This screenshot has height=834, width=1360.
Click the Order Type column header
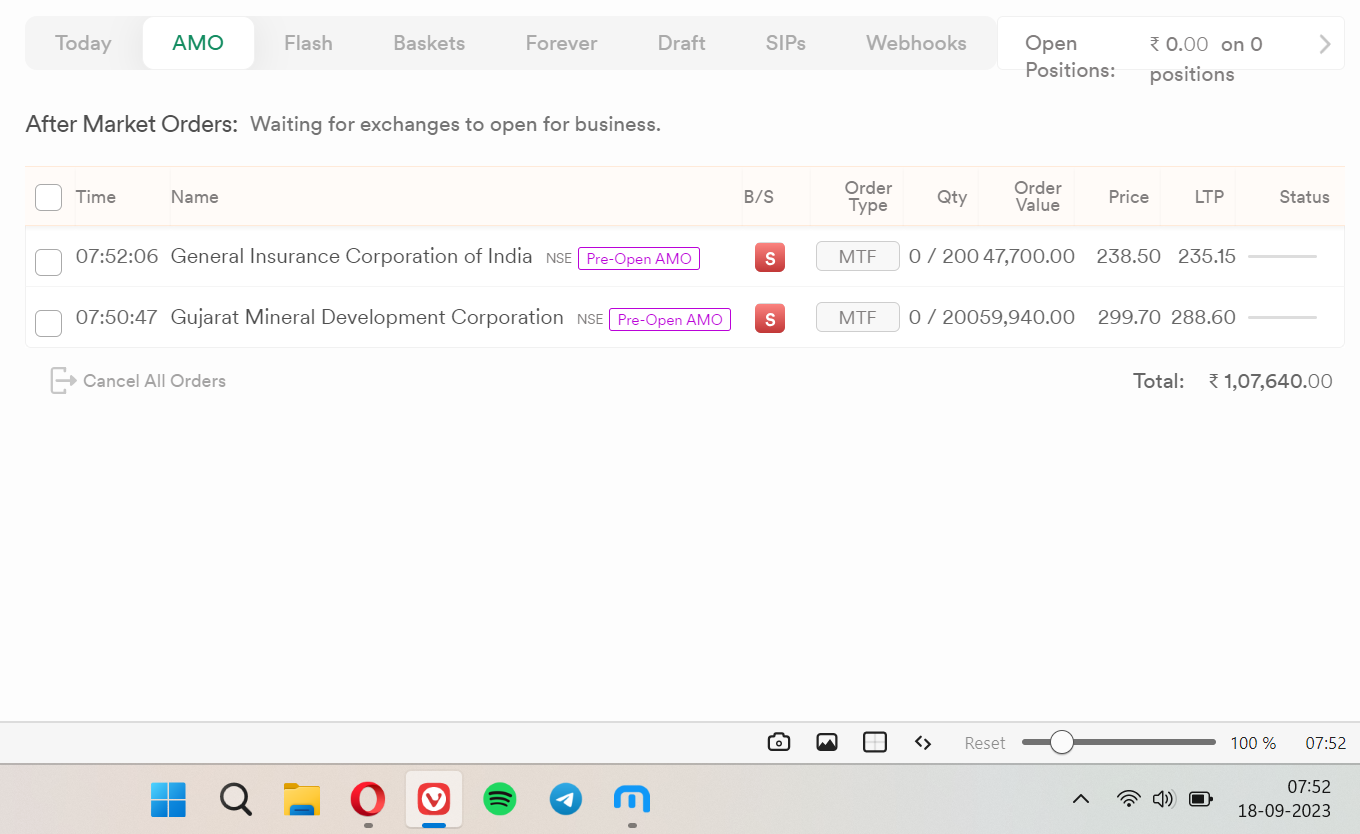coord(868,197)
